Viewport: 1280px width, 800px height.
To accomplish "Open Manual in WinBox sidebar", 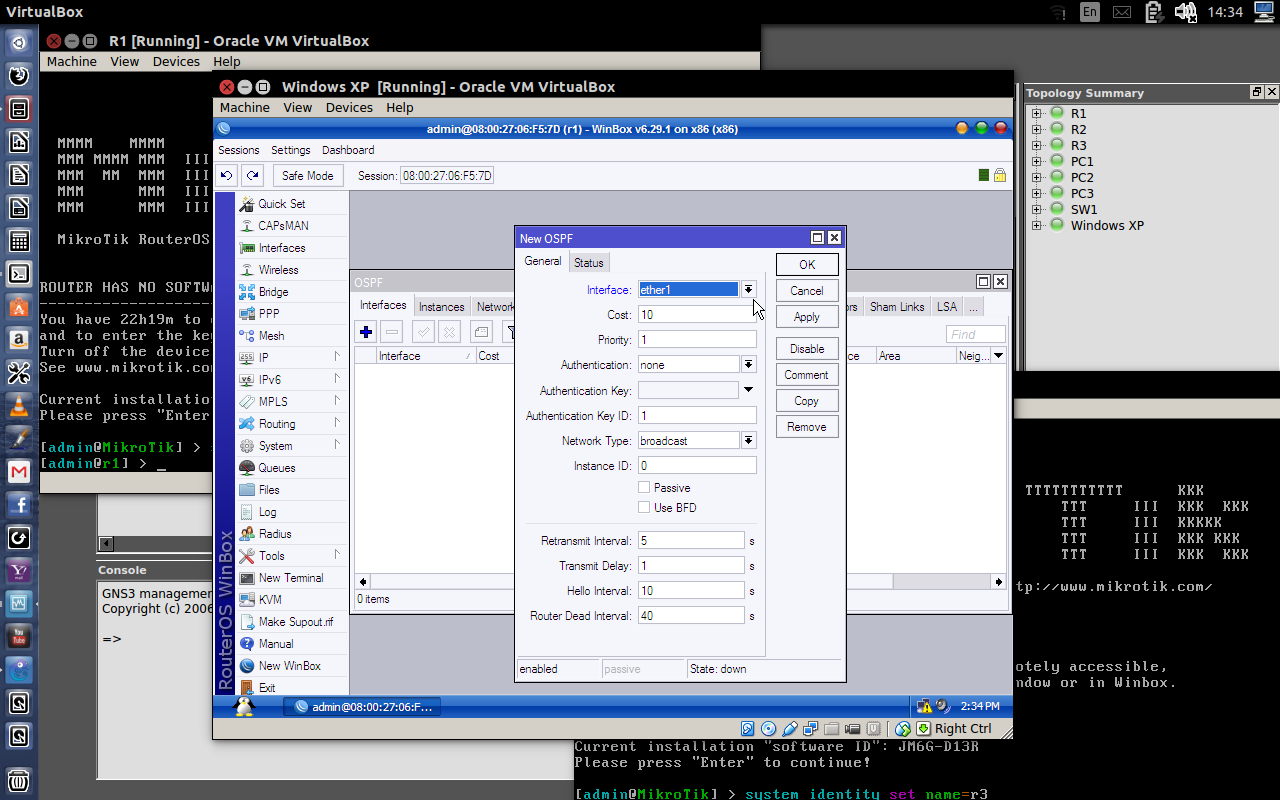I will 275,644.
